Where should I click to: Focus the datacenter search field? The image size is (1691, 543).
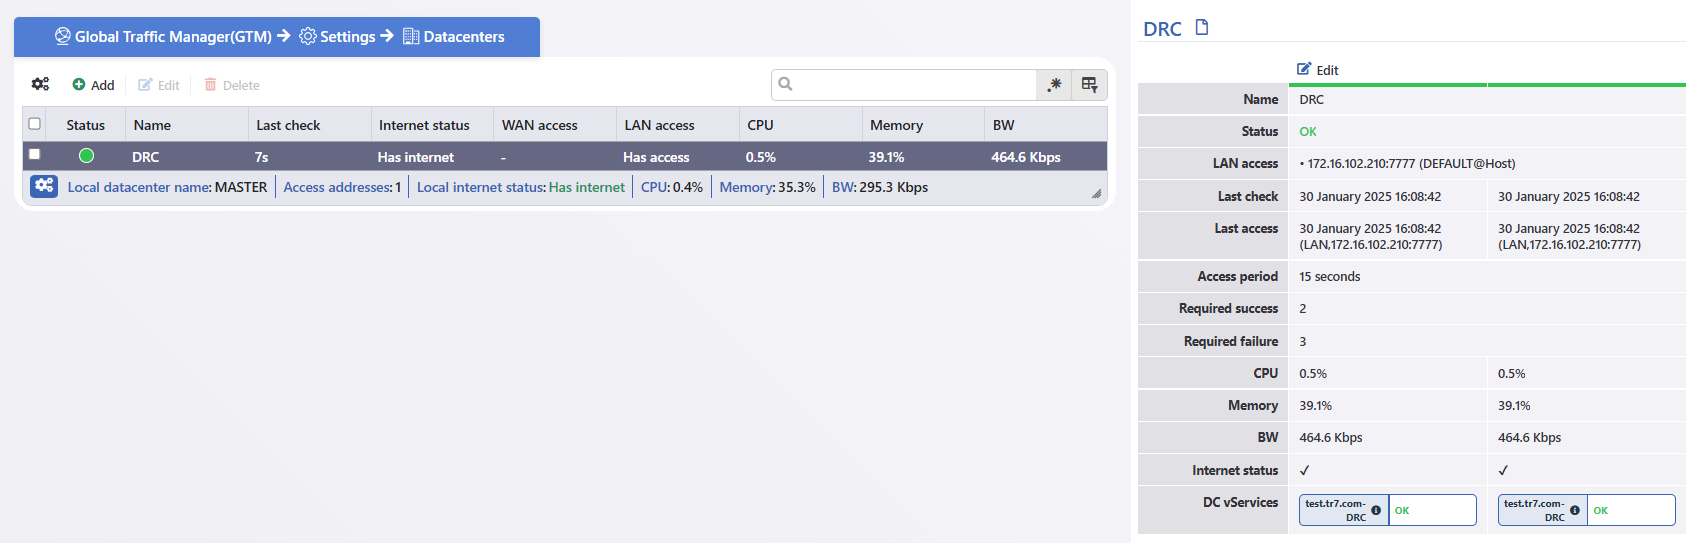click(x=915, y=85)
